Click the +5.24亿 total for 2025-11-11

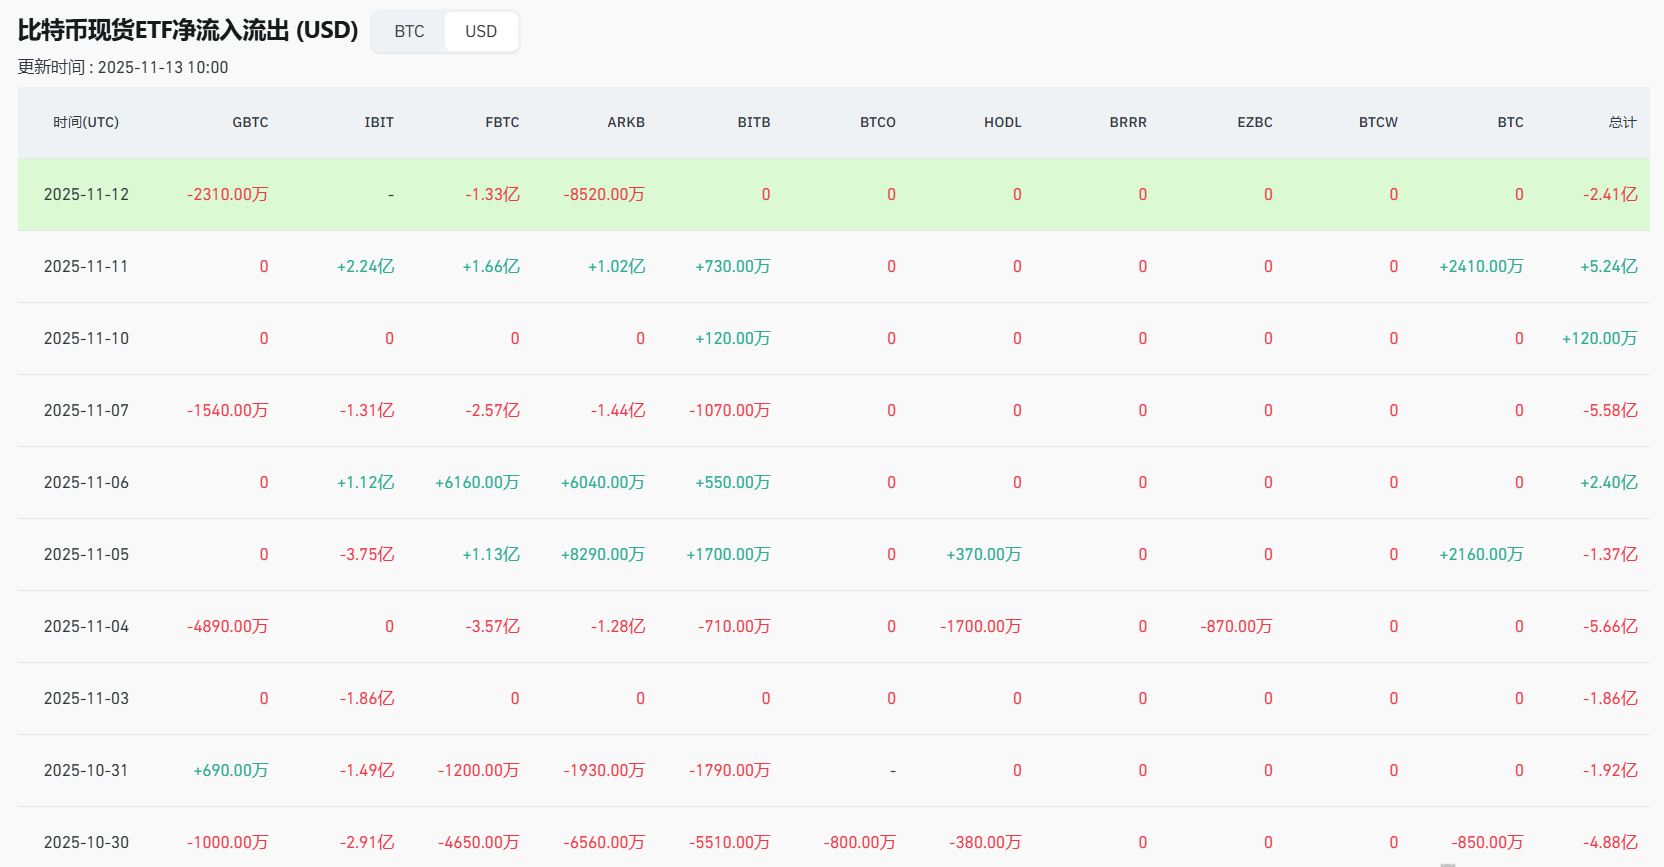pos(1608,266)
